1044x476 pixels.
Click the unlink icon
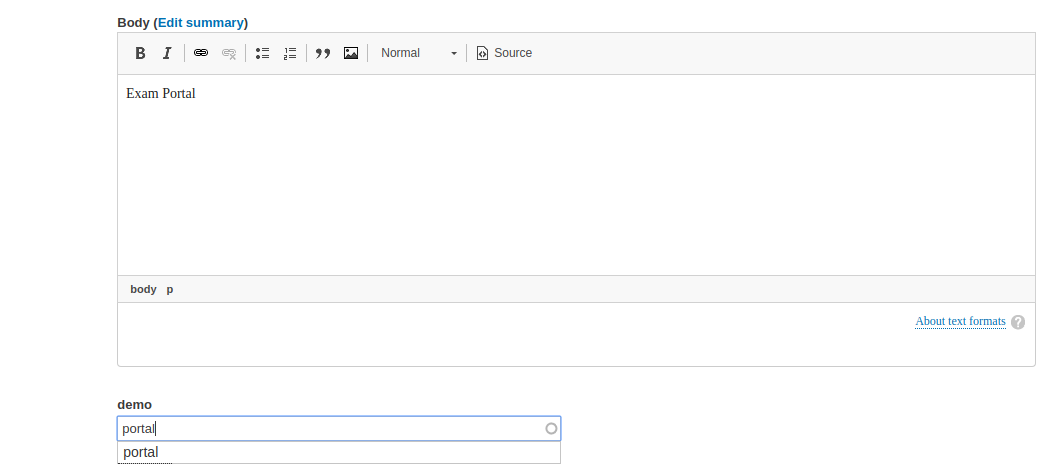[229, 53]
